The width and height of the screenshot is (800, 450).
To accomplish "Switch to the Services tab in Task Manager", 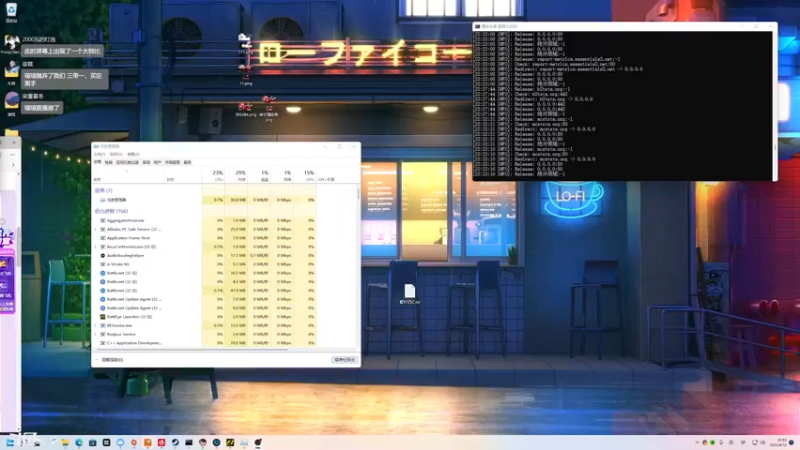I will (x=187, y=162).
